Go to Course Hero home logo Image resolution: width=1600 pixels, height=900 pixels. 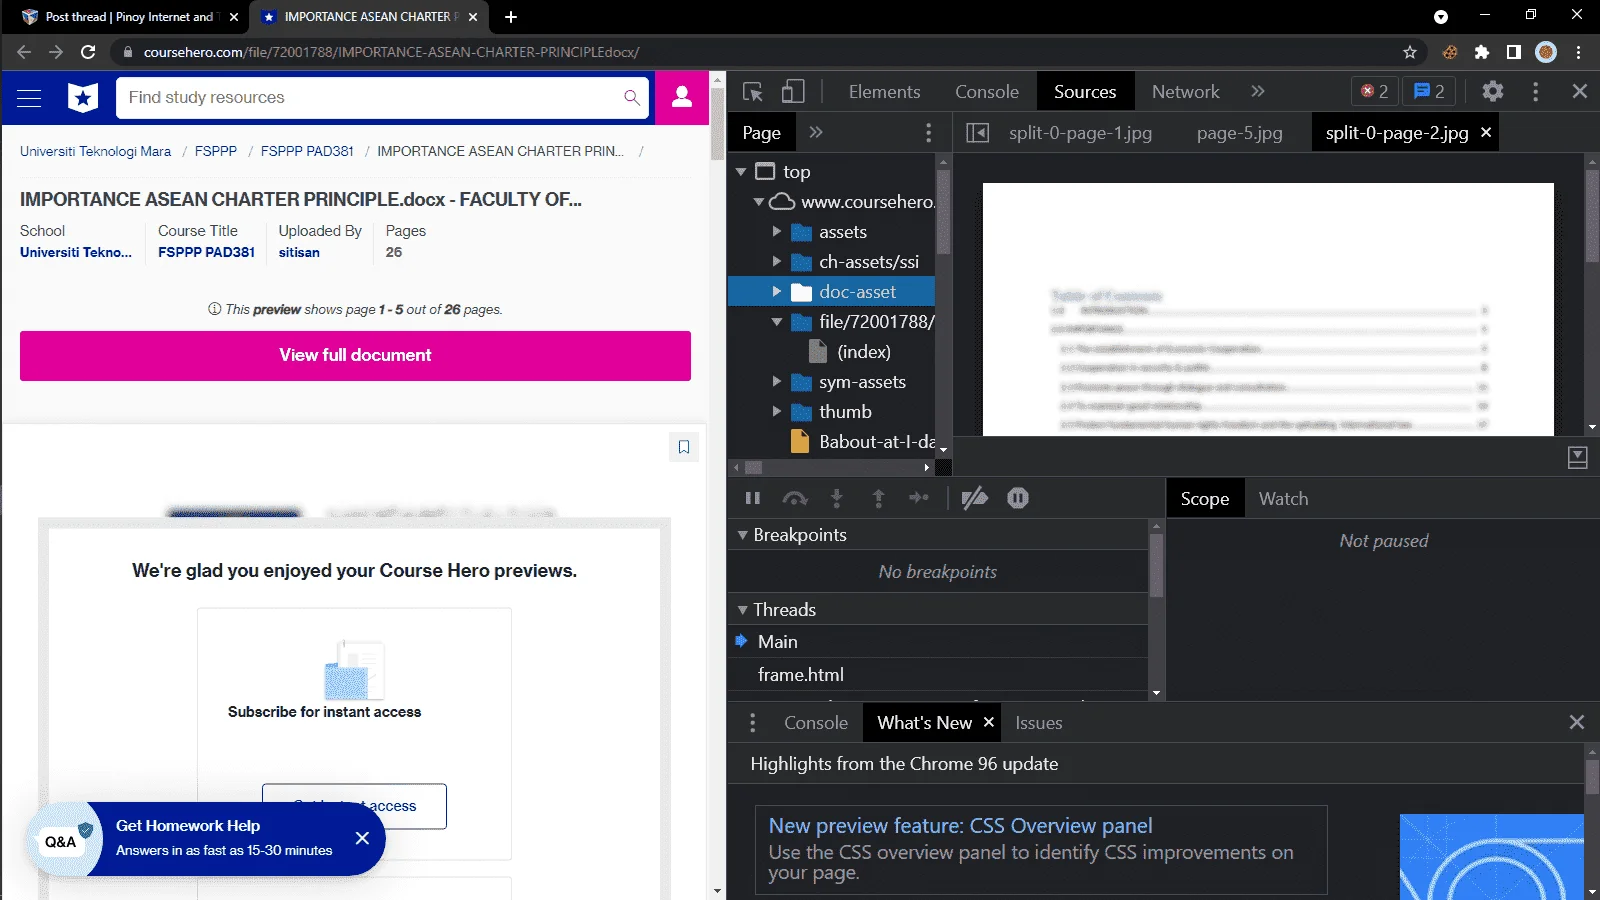pyautogui.click(x=83, y=98)
